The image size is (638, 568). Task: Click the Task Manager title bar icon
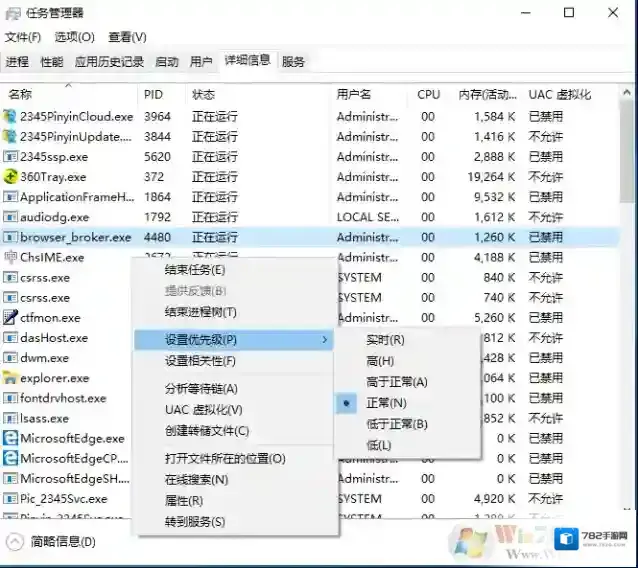point(13,13)
